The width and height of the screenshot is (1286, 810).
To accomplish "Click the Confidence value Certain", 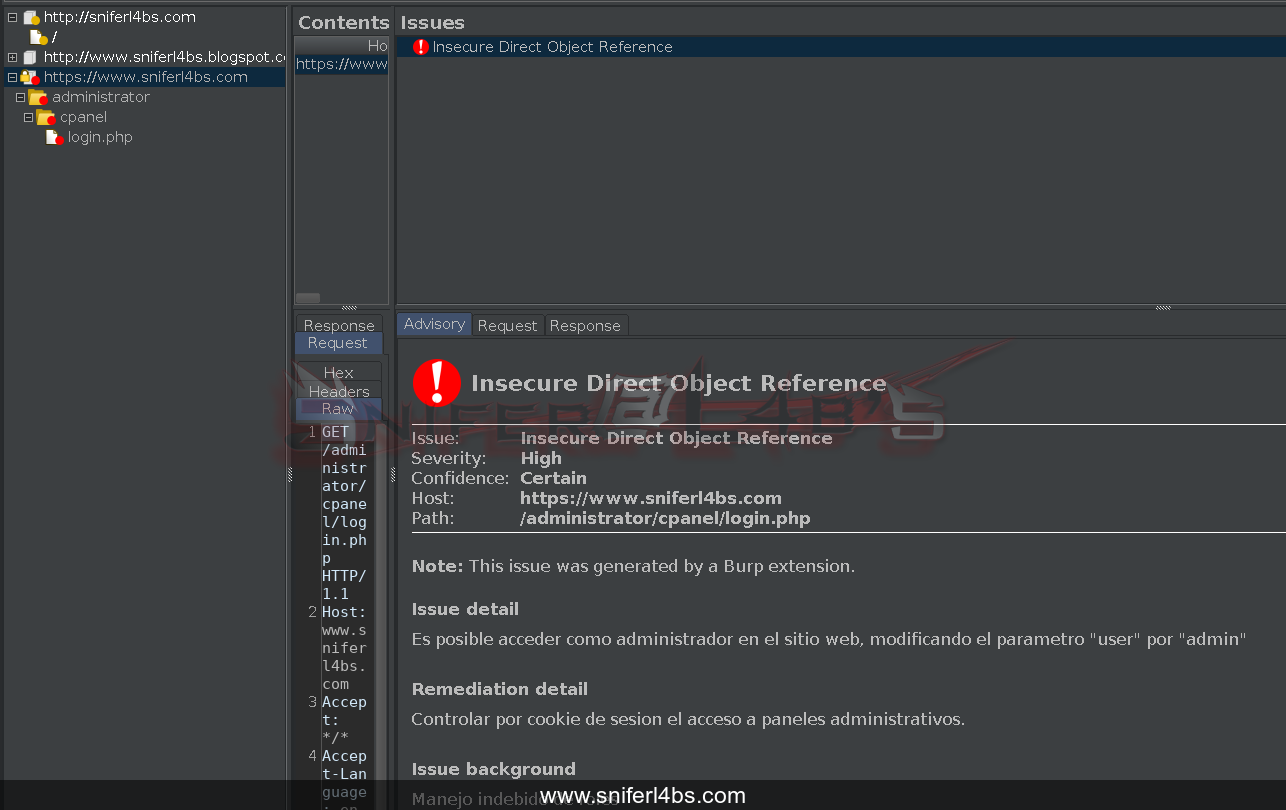I will pos(553,478).
